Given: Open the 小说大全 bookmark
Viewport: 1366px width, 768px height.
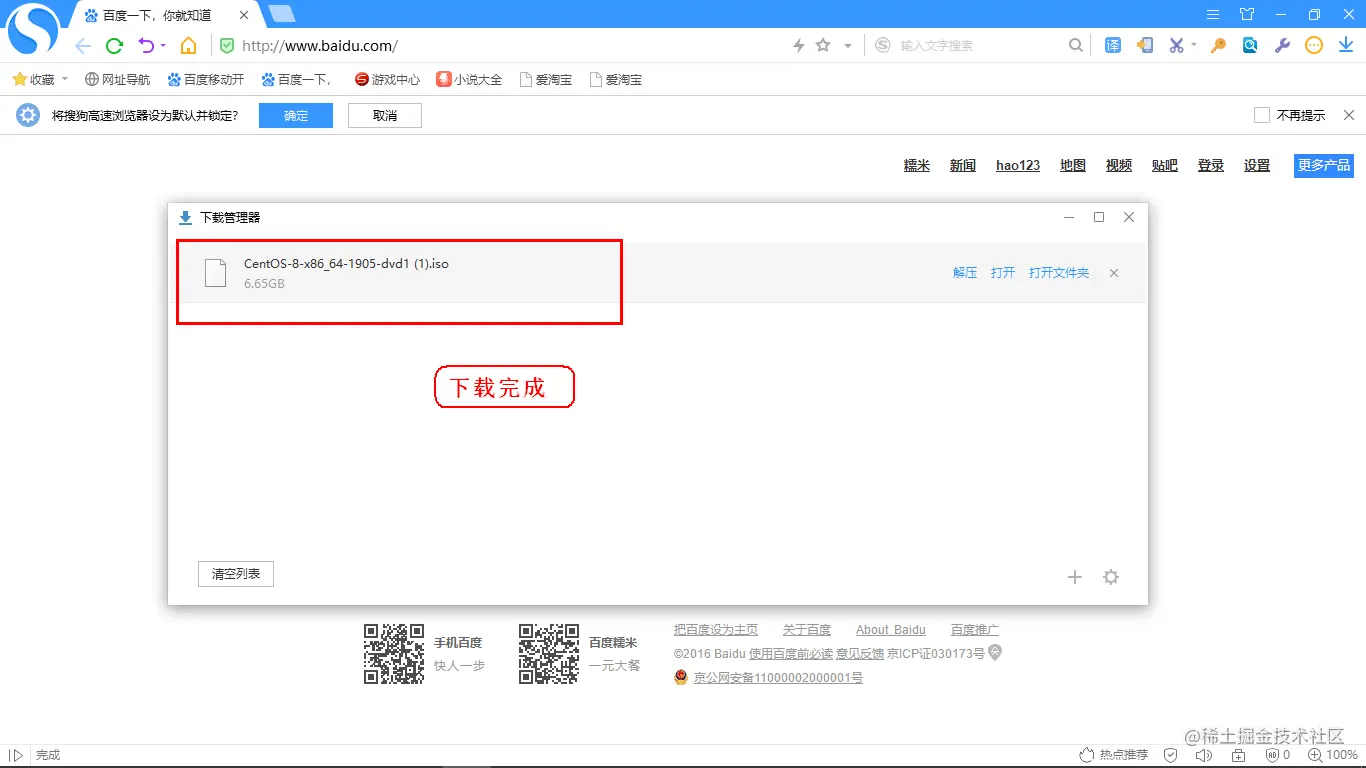Looking at the screenshot, I should pyautogui.click(x=469, y=79).
